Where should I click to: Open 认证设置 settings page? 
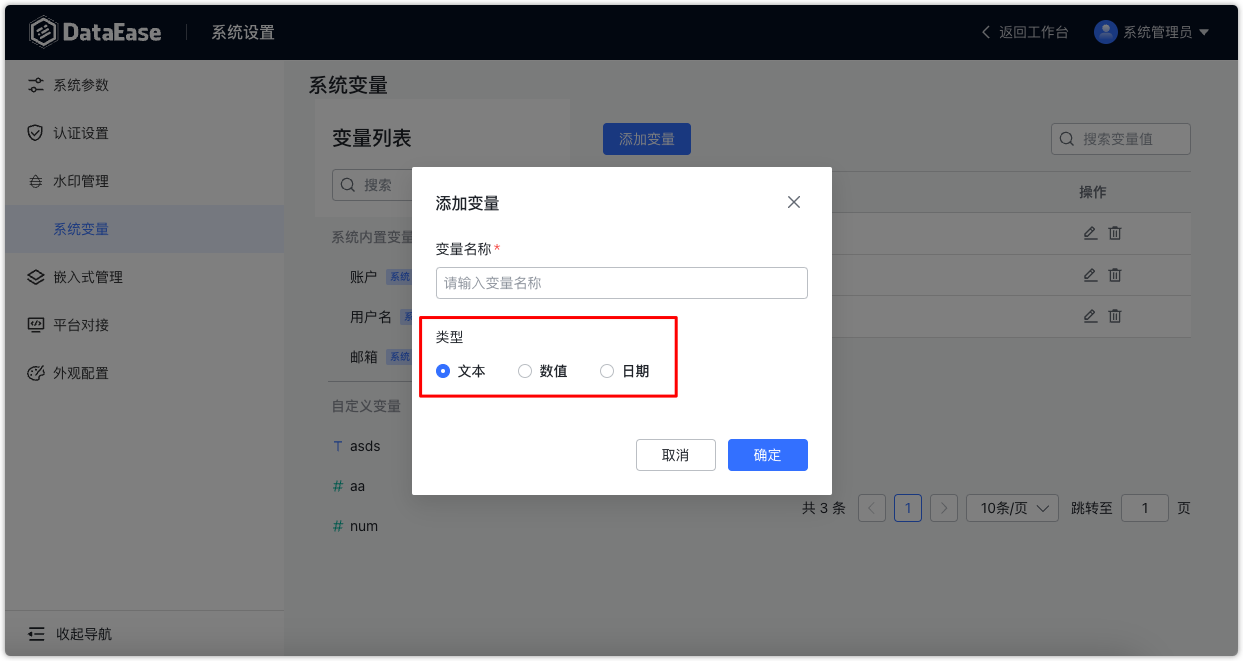point(75,132)
